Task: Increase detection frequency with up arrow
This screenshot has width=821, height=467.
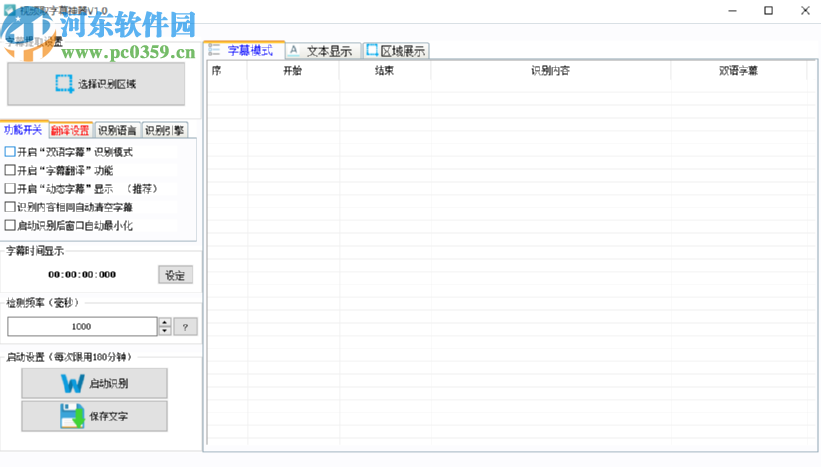Action: point(165,322)
